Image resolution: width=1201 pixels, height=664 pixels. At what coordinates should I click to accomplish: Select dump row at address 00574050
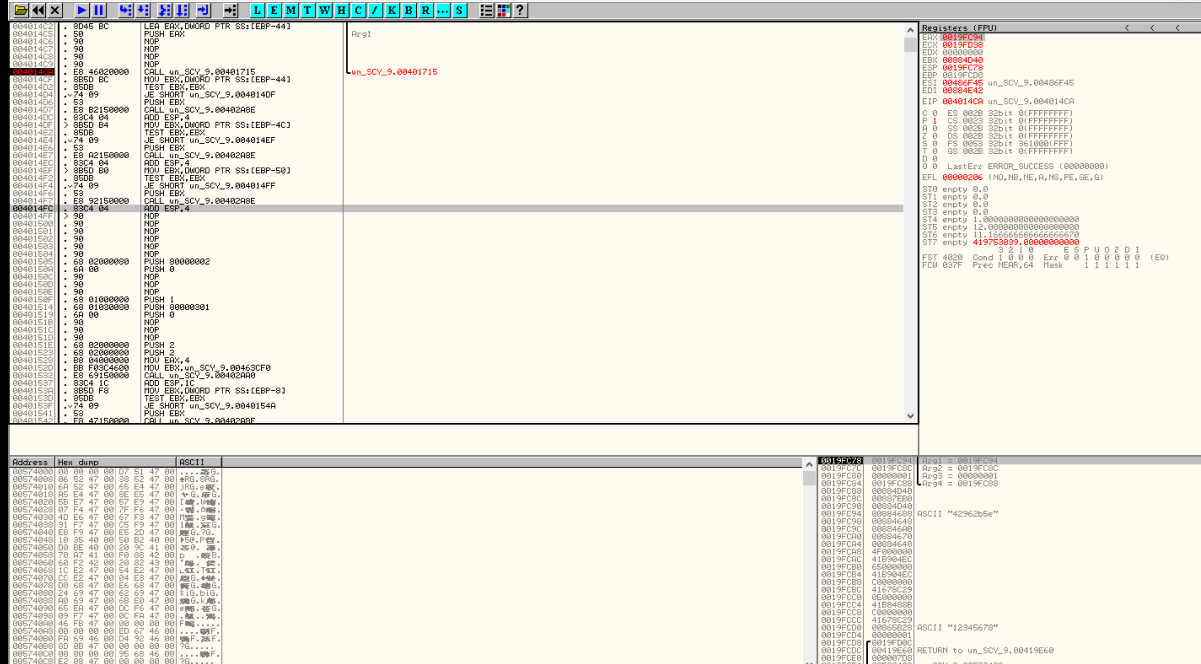pos(115,548)
